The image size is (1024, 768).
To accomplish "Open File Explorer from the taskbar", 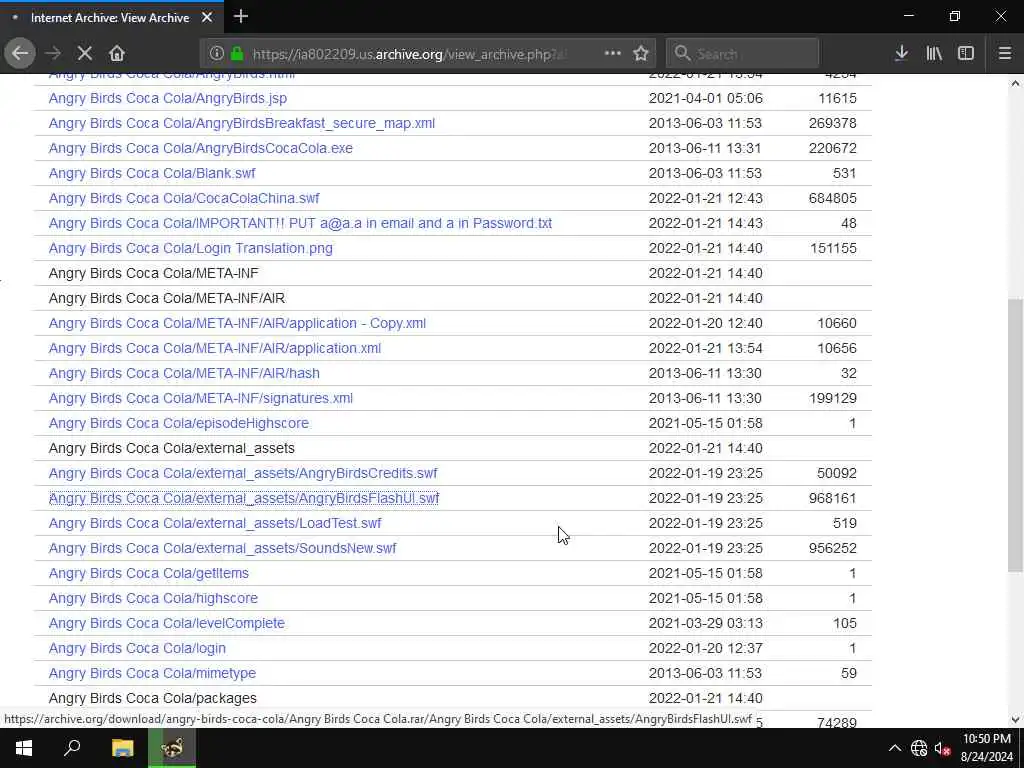I will pyautogui.click(x=122, y=748).
